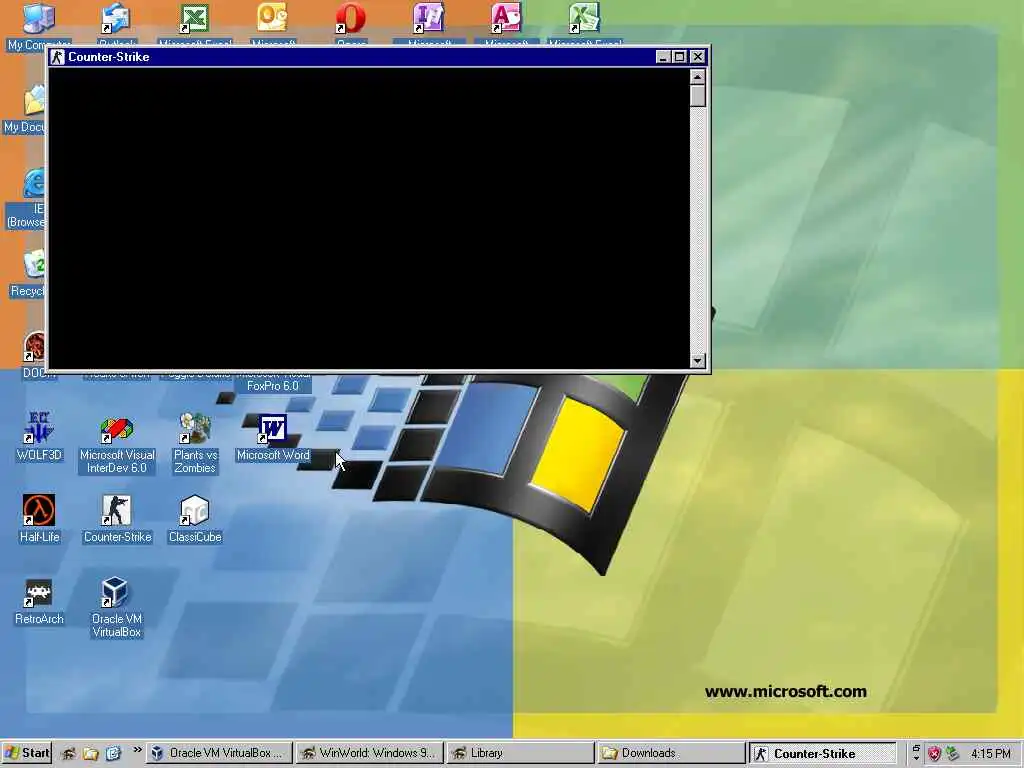Open the folder icon in quick launch
The height and width of the screenshot is (768, 1024).
[x=91, y=753]
